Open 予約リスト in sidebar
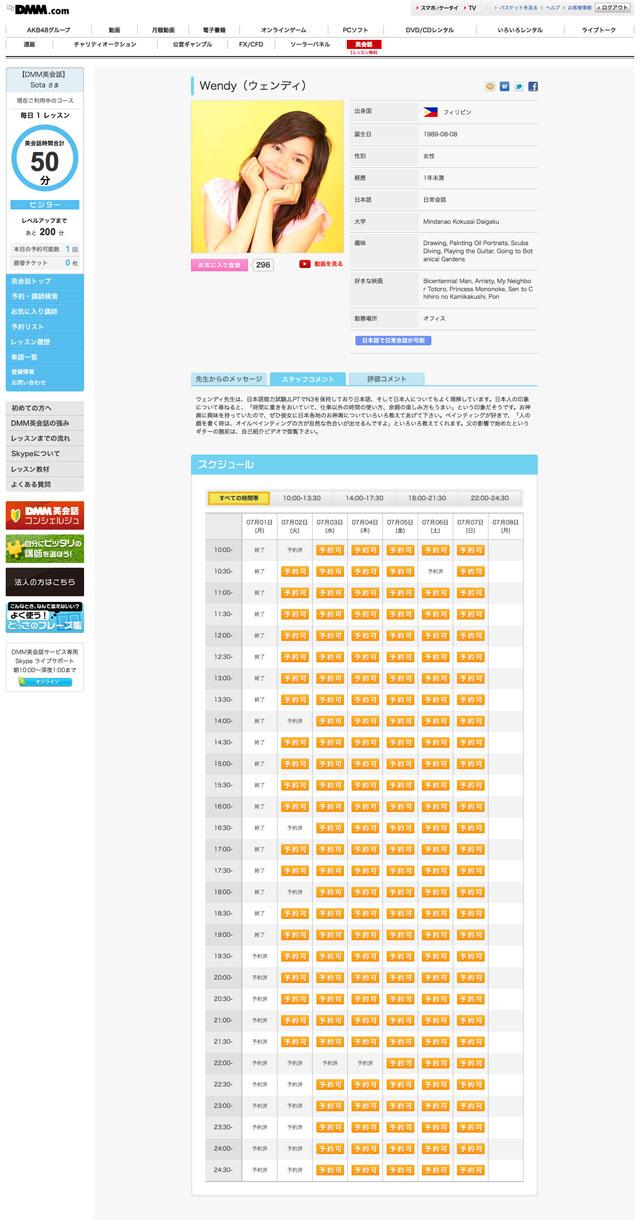This screenshot has height=1220, width=640. pos(45,327)
